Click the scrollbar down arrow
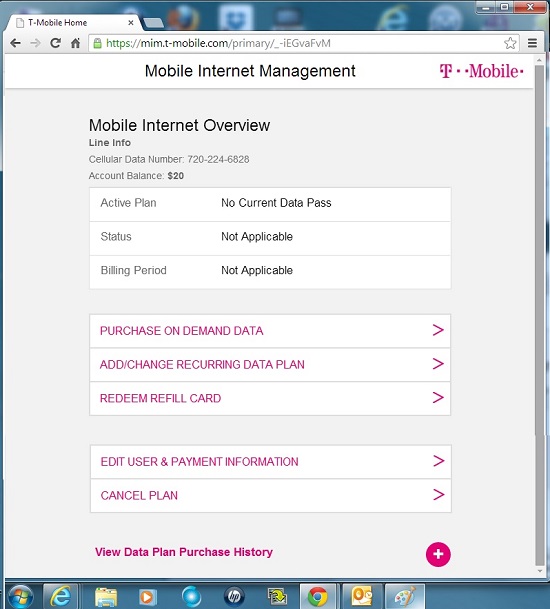 pyautogui.click(x=540, y=571)
